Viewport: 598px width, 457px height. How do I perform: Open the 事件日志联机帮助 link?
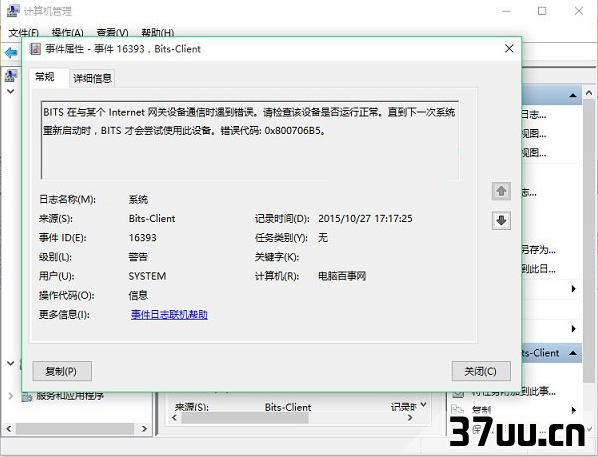[169, 315]
